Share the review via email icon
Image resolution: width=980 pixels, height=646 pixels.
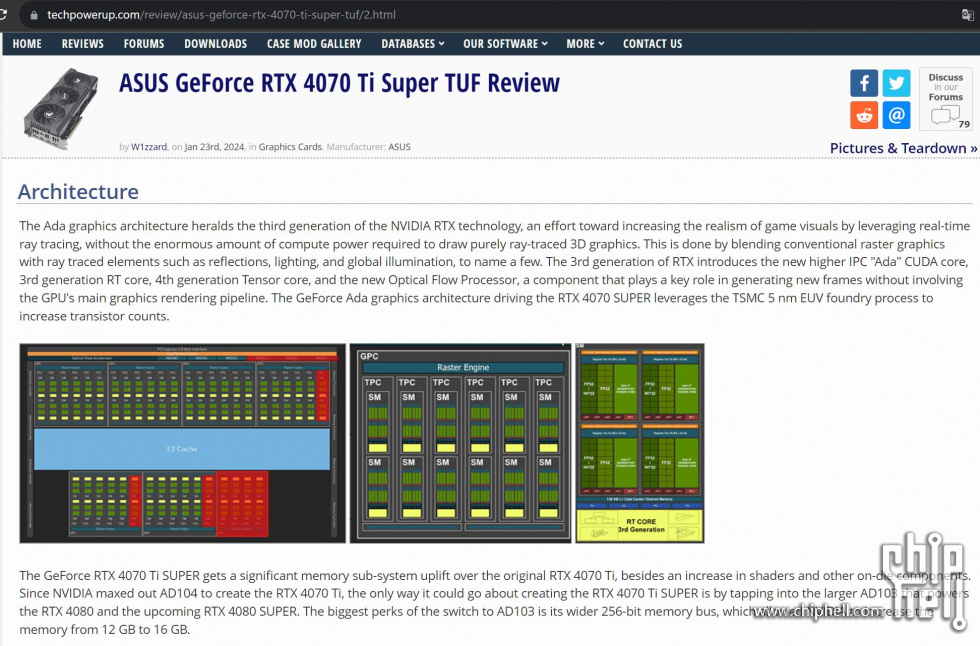pos(896,116)
